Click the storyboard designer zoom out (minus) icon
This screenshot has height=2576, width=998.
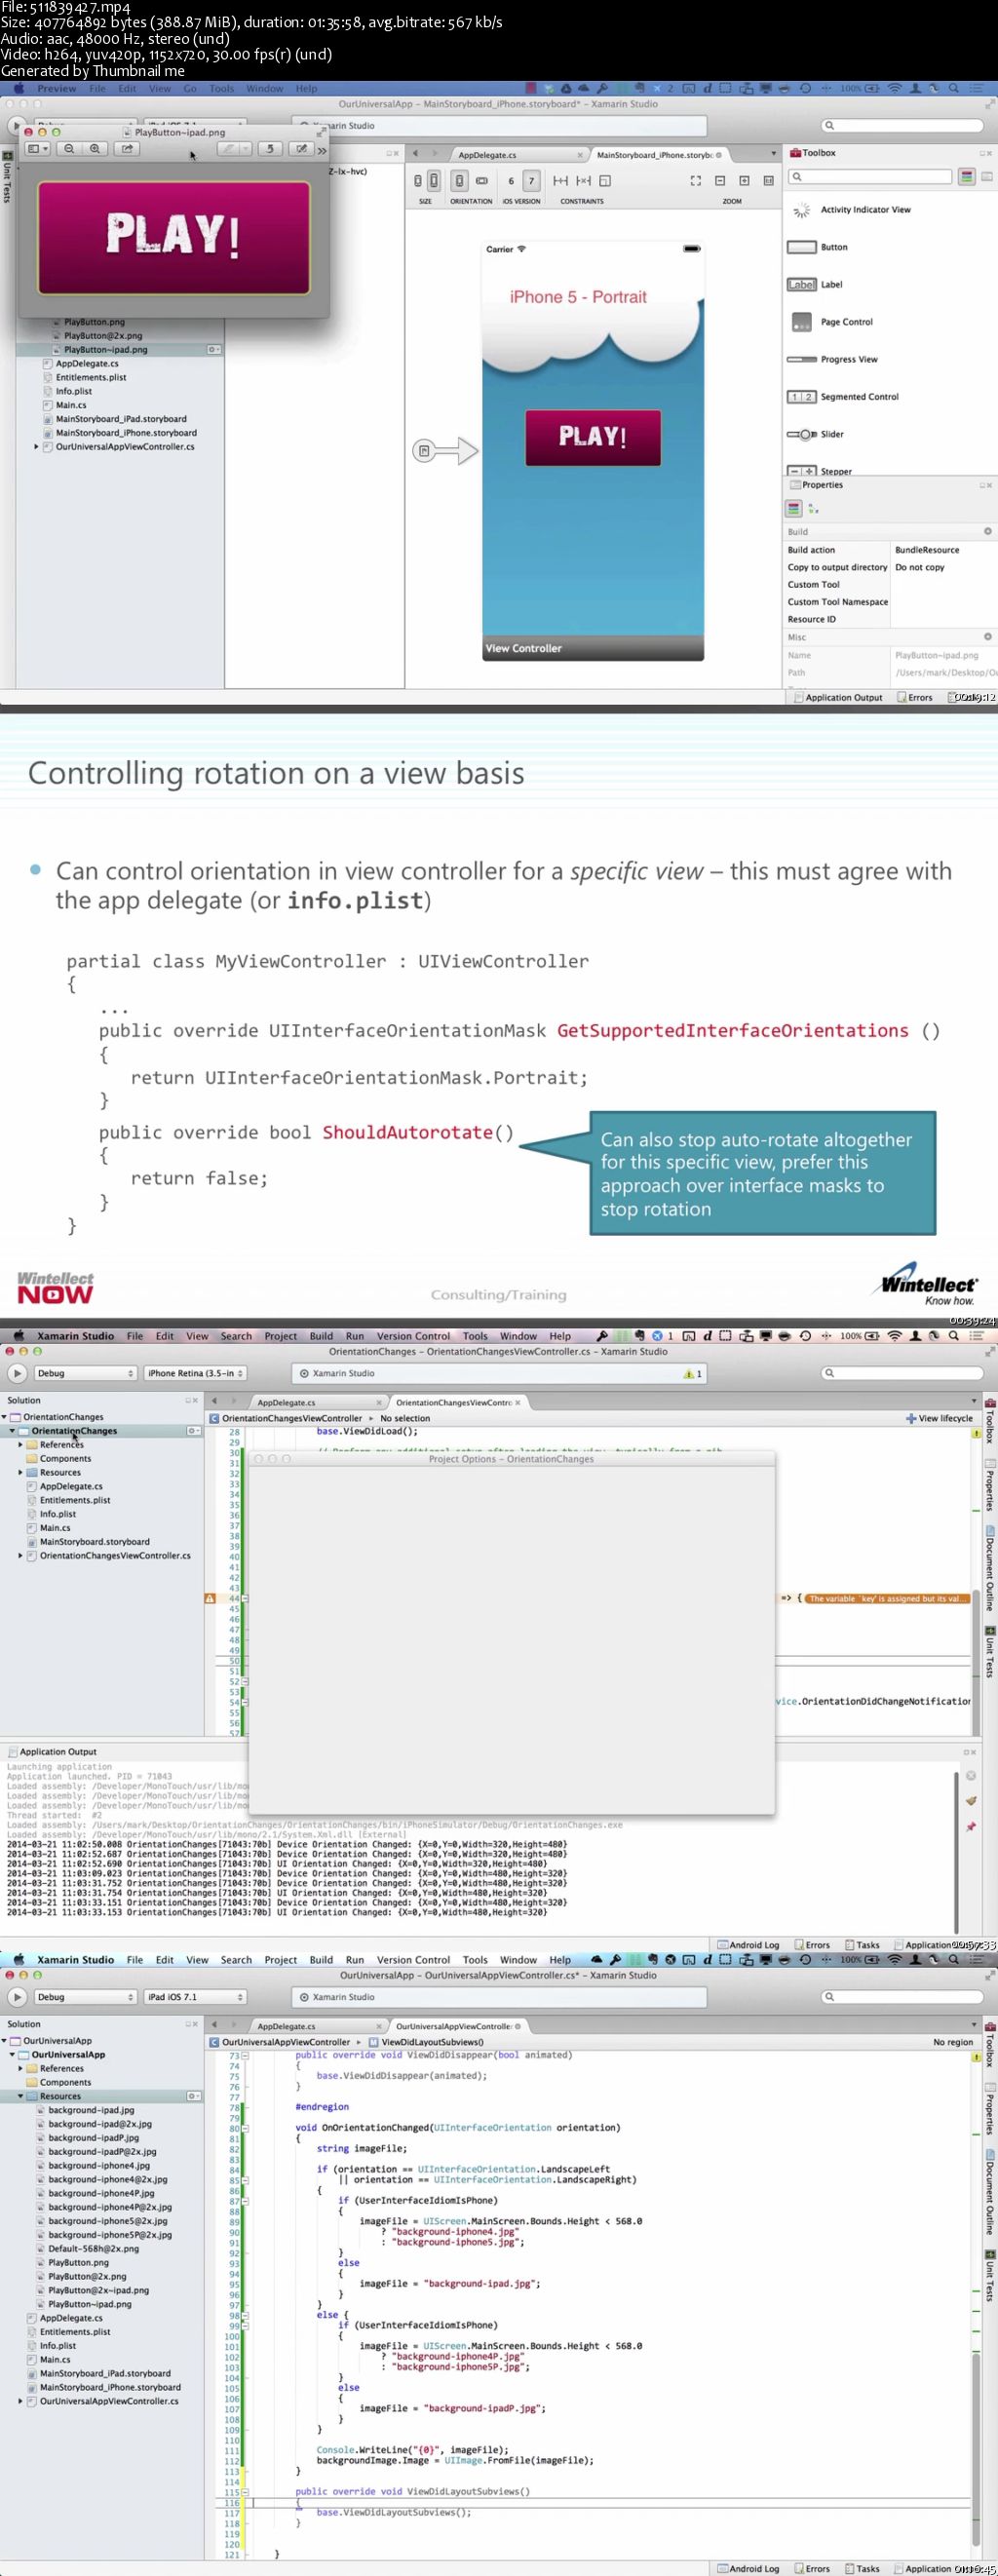point(720,181)
